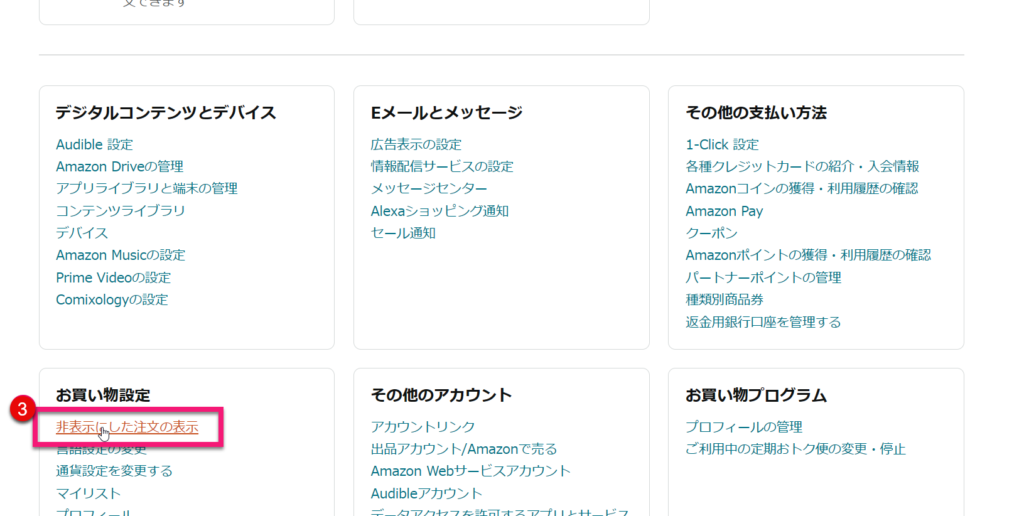This screenshot has height=516, width=1024.
Task: Click the 広告表示の設定 link
Action: (x=416, y=145)
